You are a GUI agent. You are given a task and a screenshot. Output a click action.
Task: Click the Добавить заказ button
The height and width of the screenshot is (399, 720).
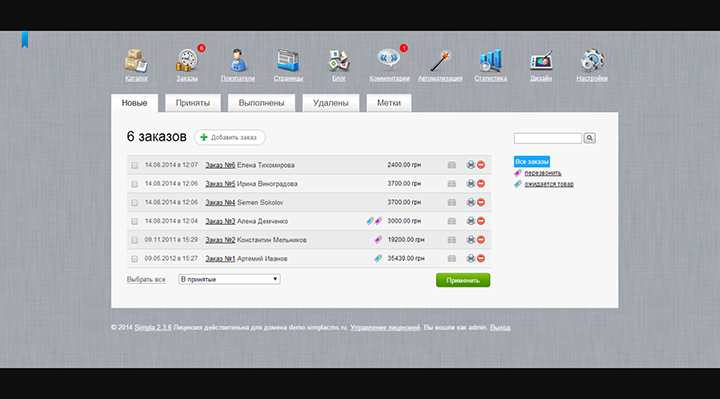[230, 137]
